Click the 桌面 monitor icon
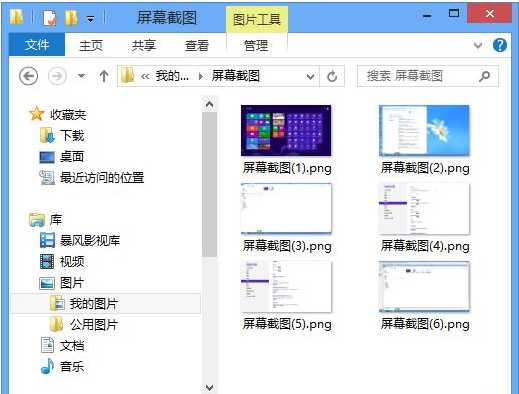519x394 pixels. [x=47, y=157]
